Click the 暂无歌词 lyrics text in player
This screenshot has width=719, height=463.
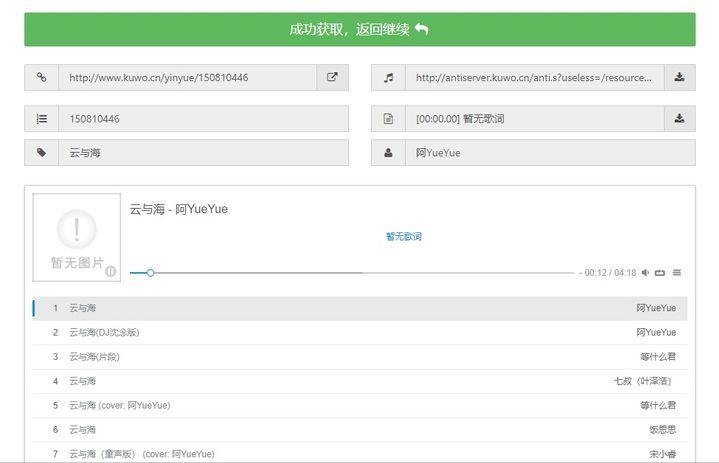click(404, 237)
